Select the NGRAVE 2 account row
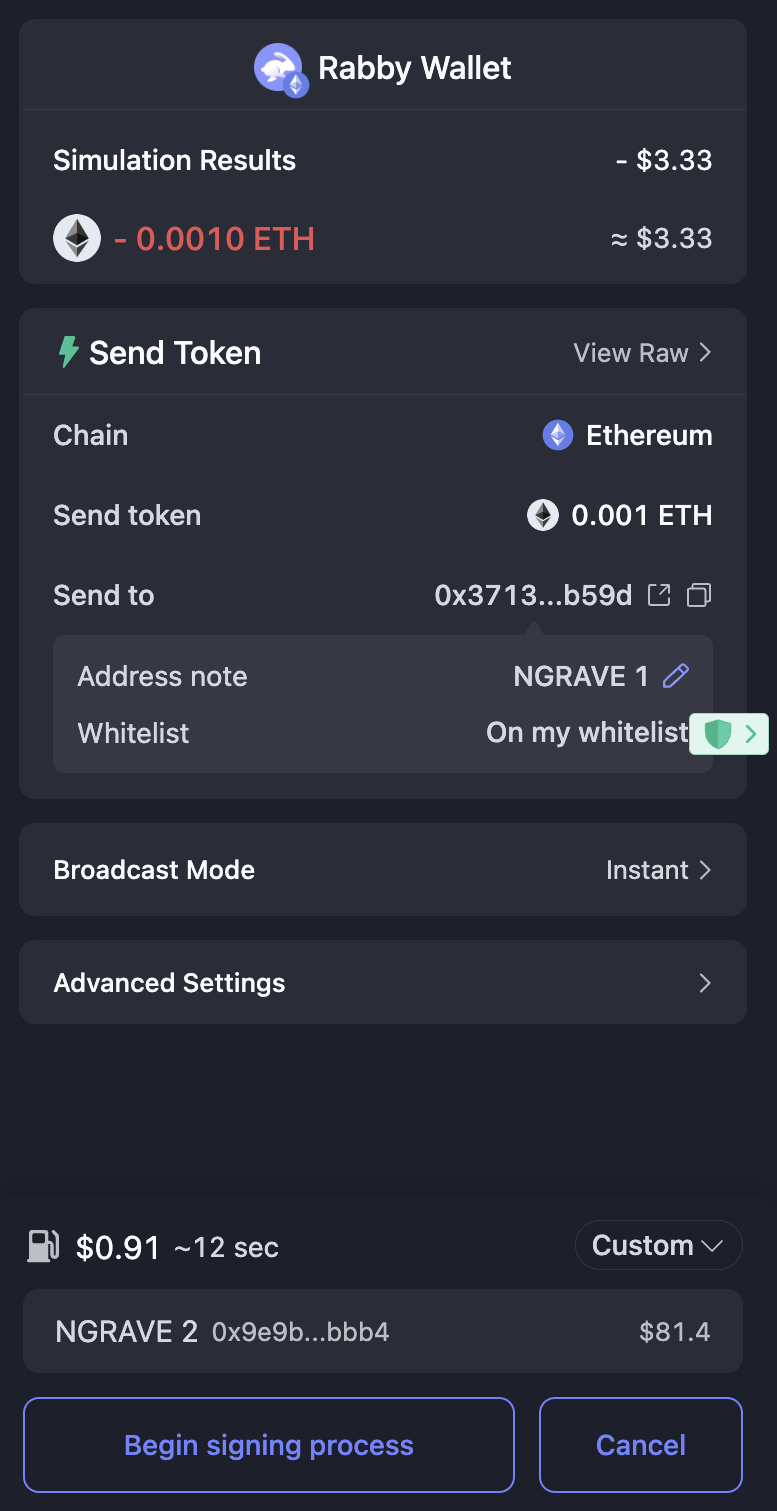Screen dimensions: 777x1511 tap(382, 1331)
